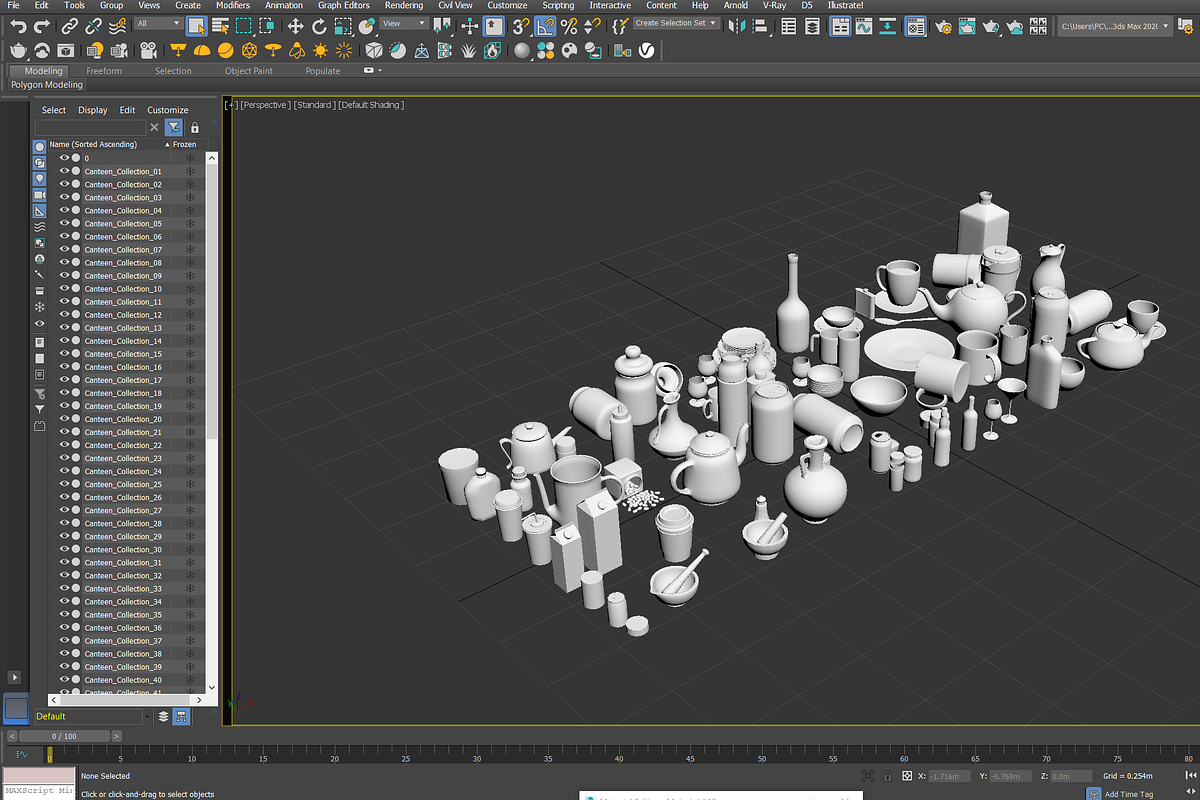Open the project path dropdown
This screenshot has width=1200, height=800.
click(x=1116, y=26)
